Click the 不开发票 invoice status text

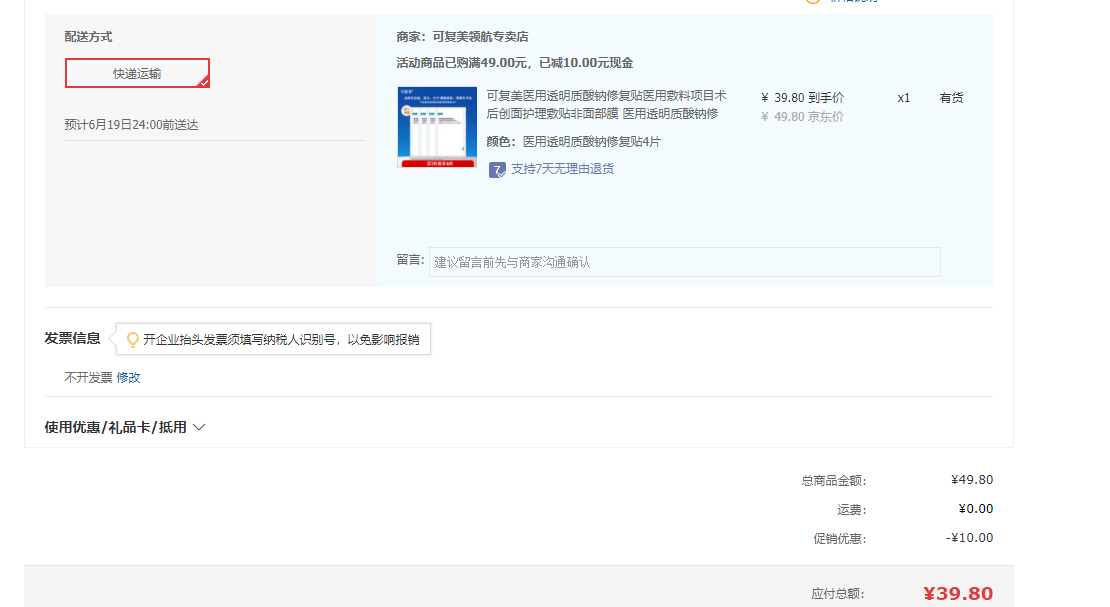[88, 378]
